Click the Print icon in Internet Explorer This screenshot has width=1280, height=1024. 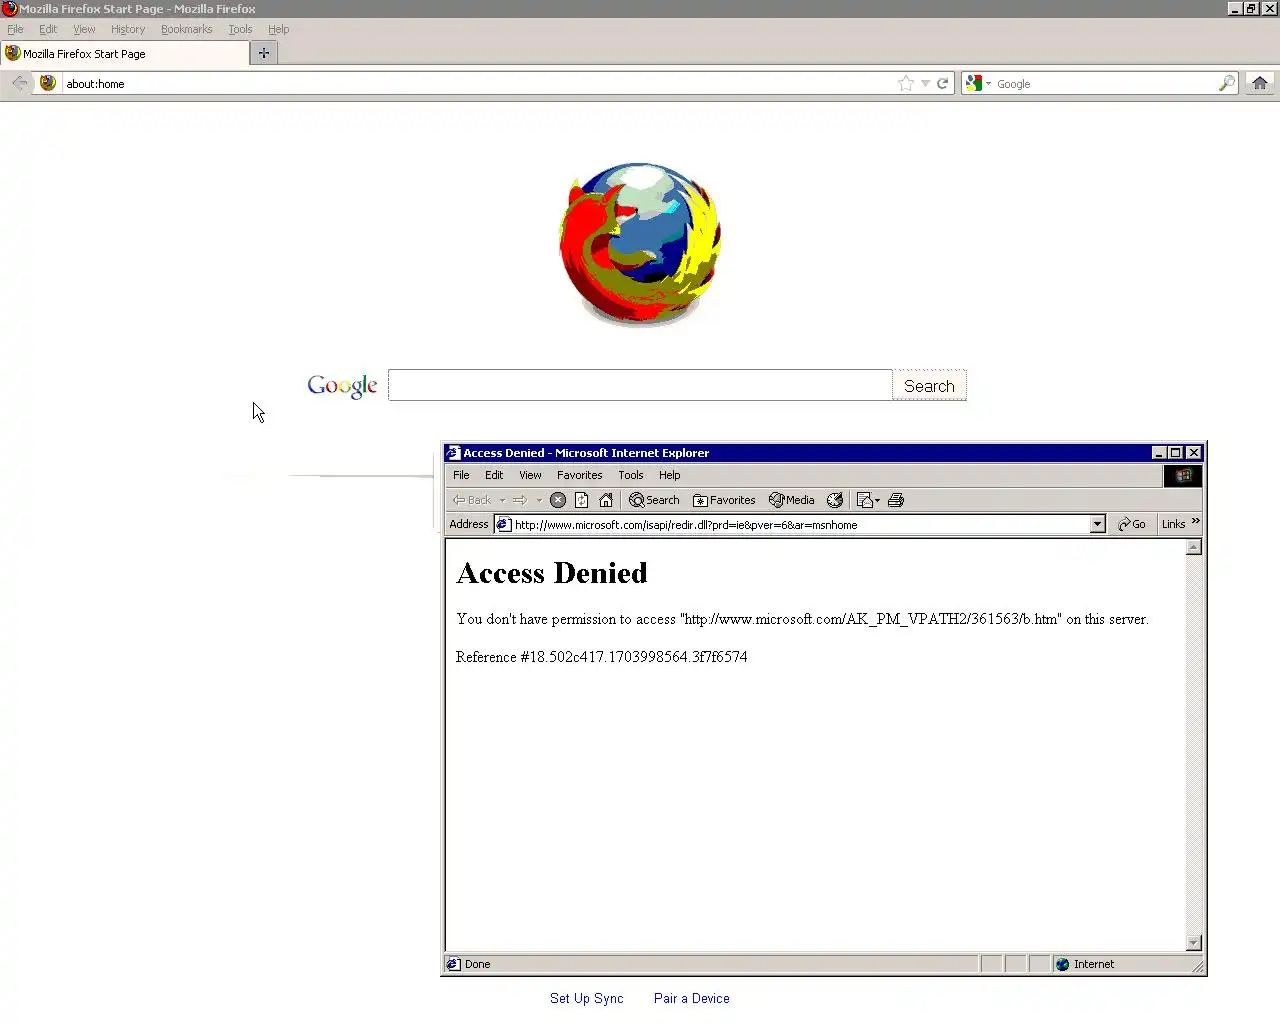click(896, 500)
